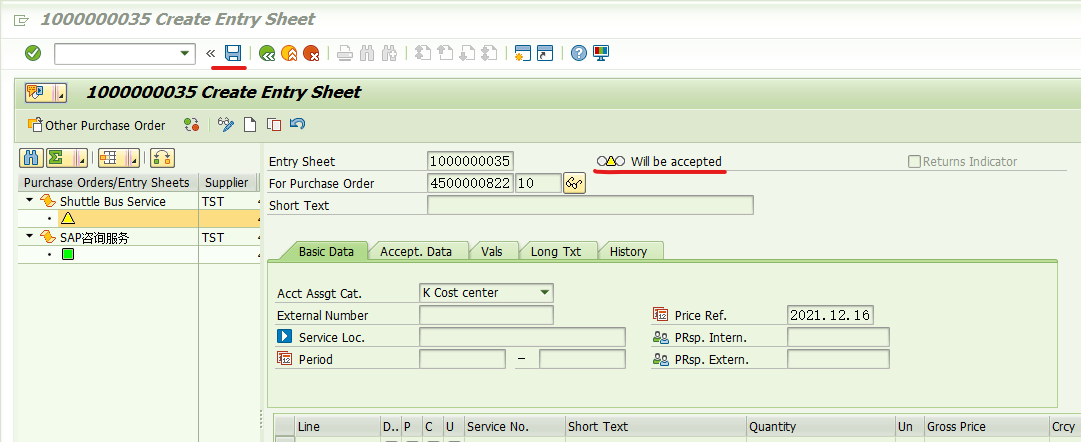Toggle Display/Change with glasses-pencil icon
Viewport: 1081px width, 442px height.
coord(225,125)
